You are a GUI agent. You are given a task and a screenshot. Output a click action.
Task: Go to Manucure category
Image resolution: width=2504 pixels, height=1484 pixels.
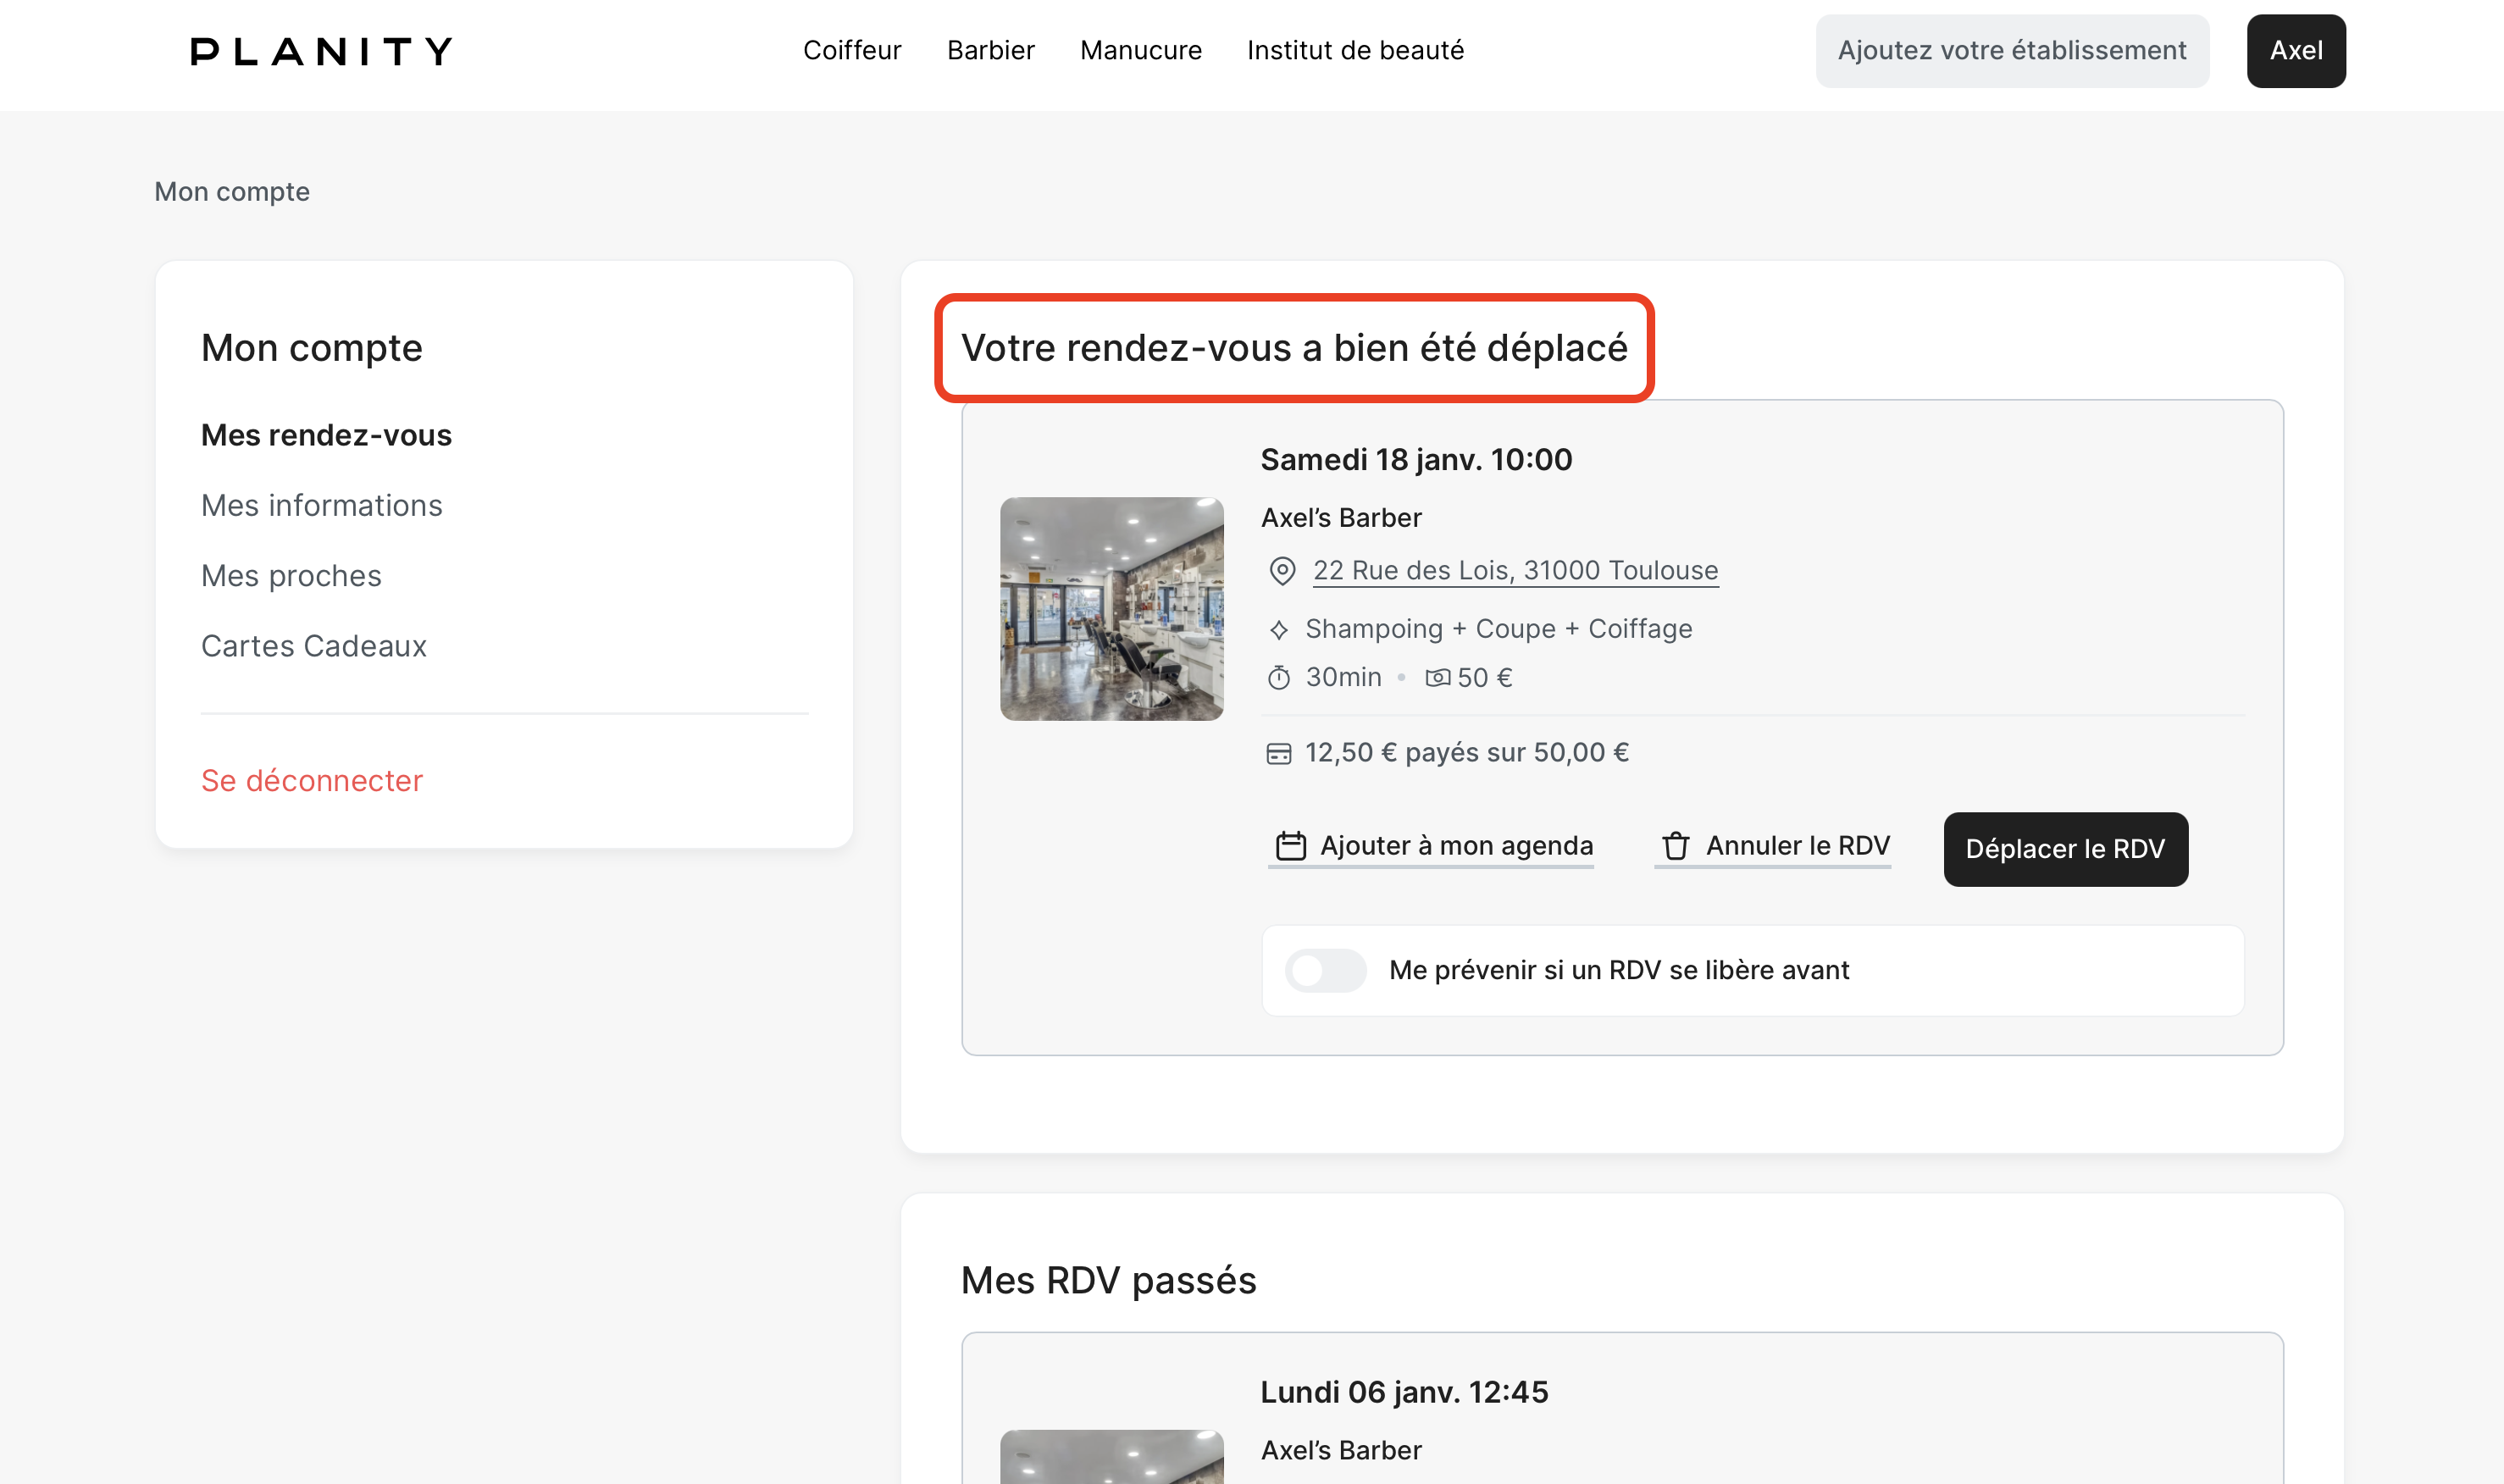(1140, 51)
